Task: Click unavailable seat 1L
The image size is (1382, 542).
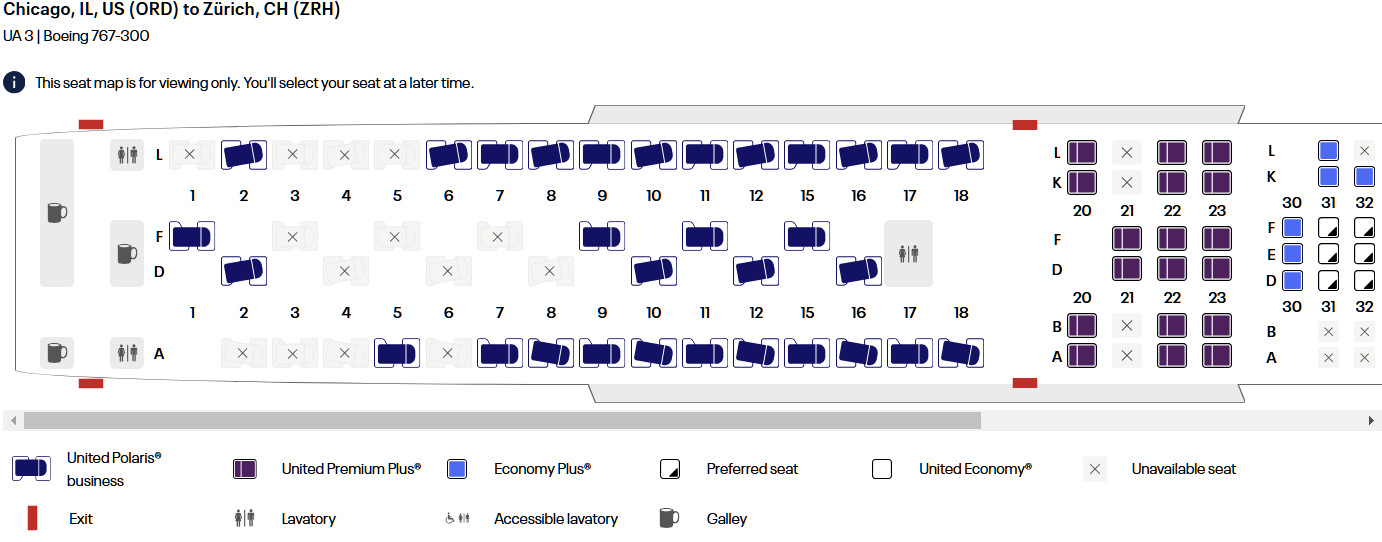Action: point(190,155)
